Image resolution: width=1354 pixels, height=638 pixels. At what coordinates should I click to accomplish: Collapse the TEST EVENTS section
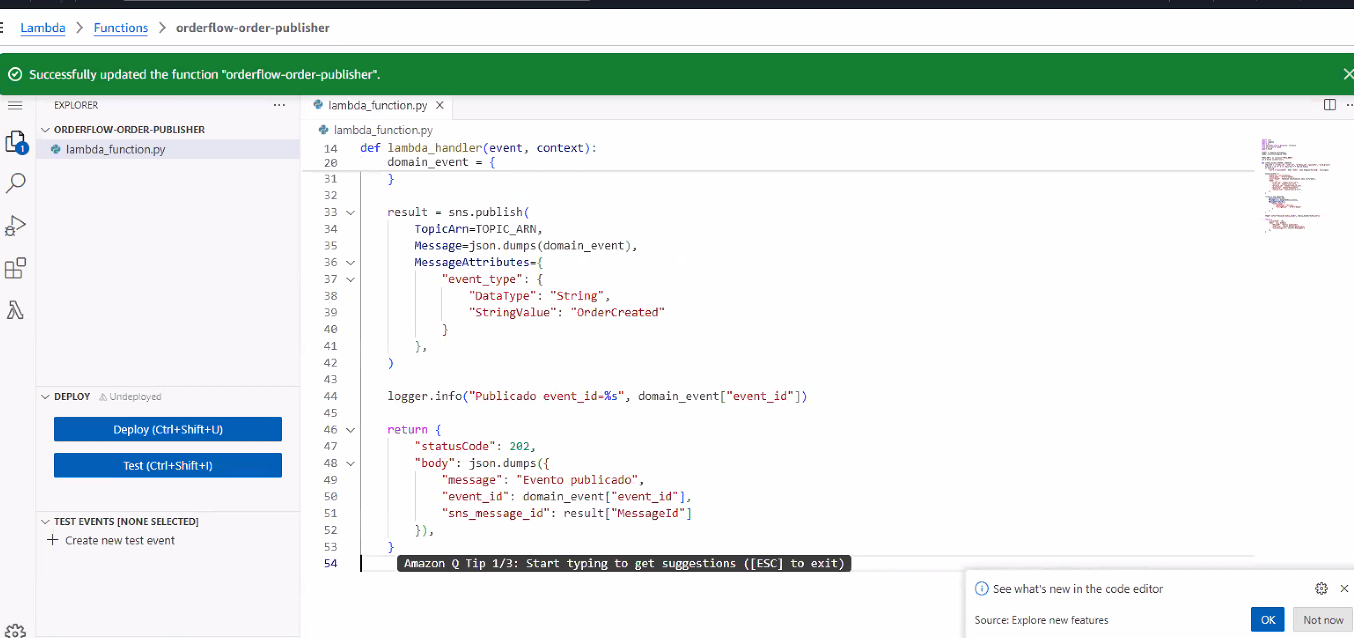pyautogui.click(x=45, y=522)
